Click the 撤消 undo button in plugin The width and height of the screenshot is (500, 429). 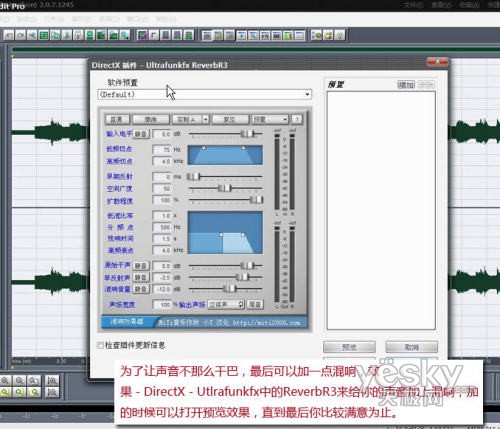[151, 119]
